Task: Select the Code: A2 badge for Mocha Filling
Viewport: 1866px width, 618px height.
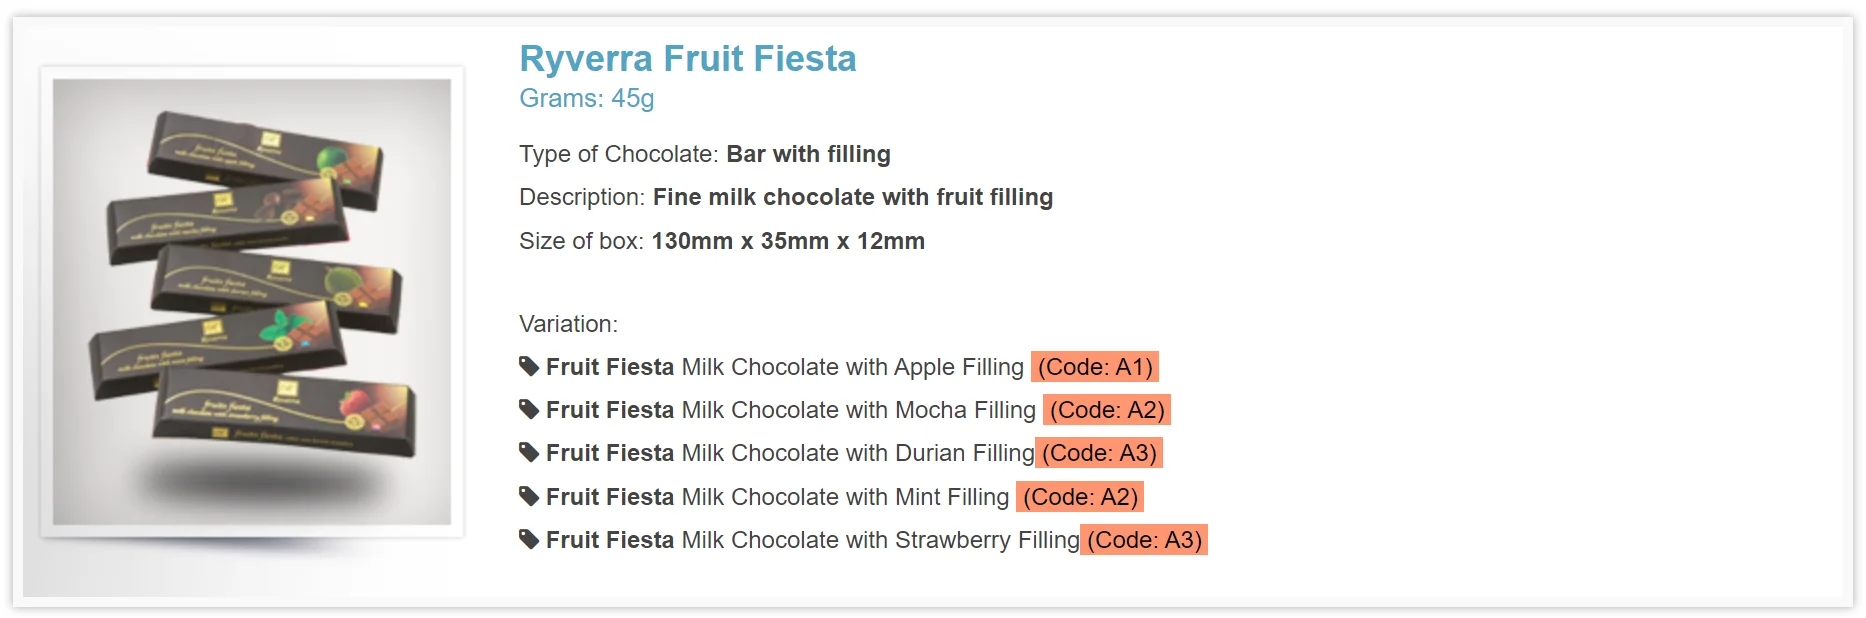Action: coord(1107,410)
